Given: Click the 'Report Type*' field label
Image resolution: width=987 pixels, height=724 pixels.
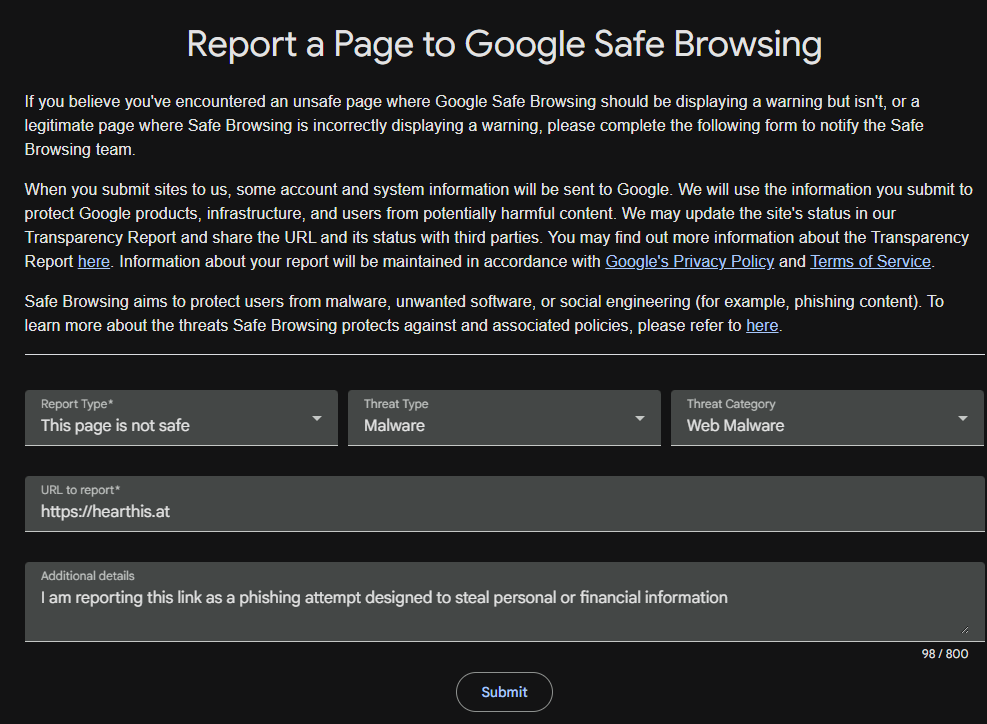Looking at the screenshot, I should pos(77,404).
